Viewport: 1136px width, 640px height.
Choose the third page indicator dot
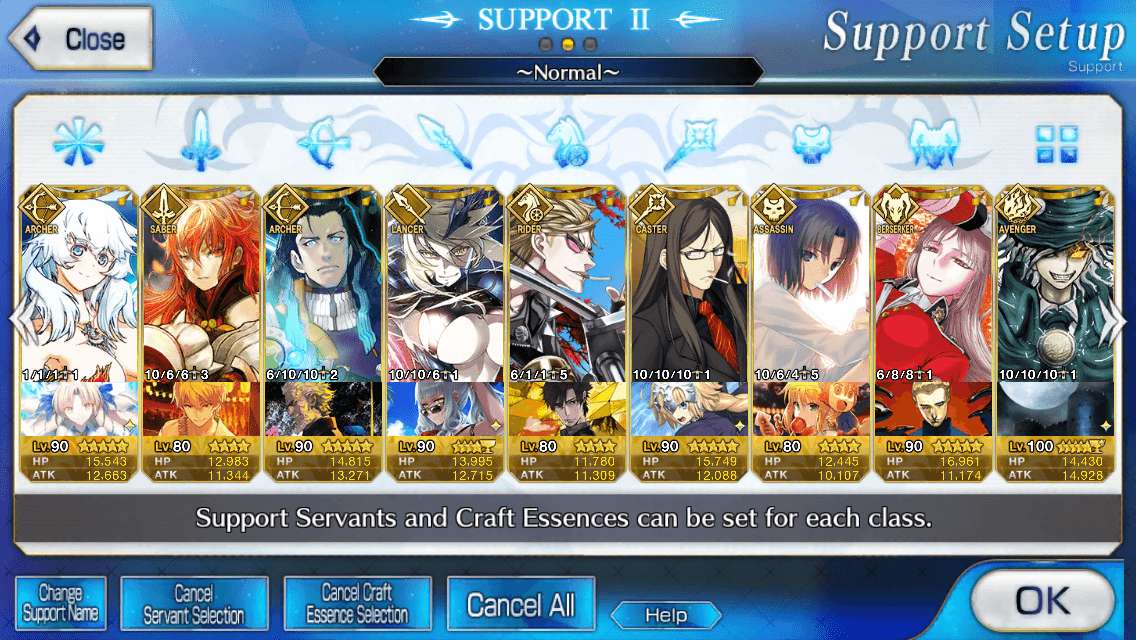click(x=590, y=45)
